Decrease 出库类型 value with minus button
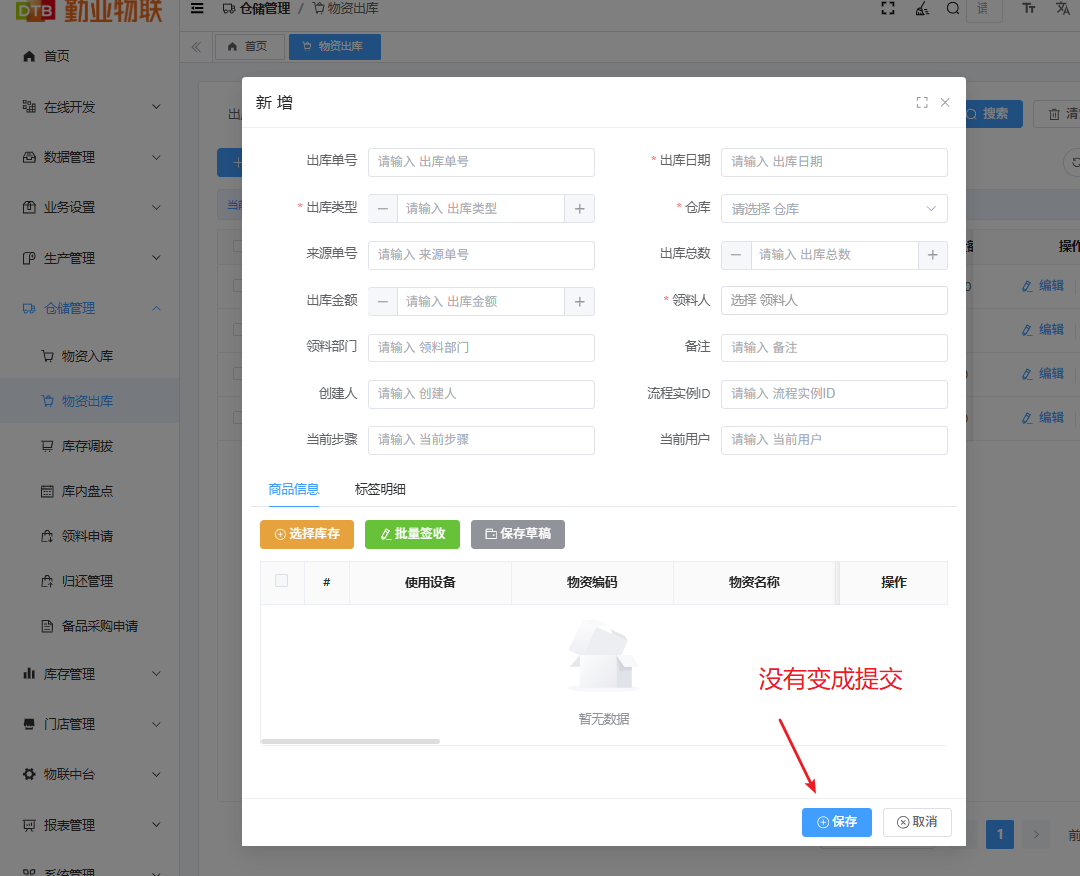The width and height of the screenshot is (1080, 876). (383, 209)
